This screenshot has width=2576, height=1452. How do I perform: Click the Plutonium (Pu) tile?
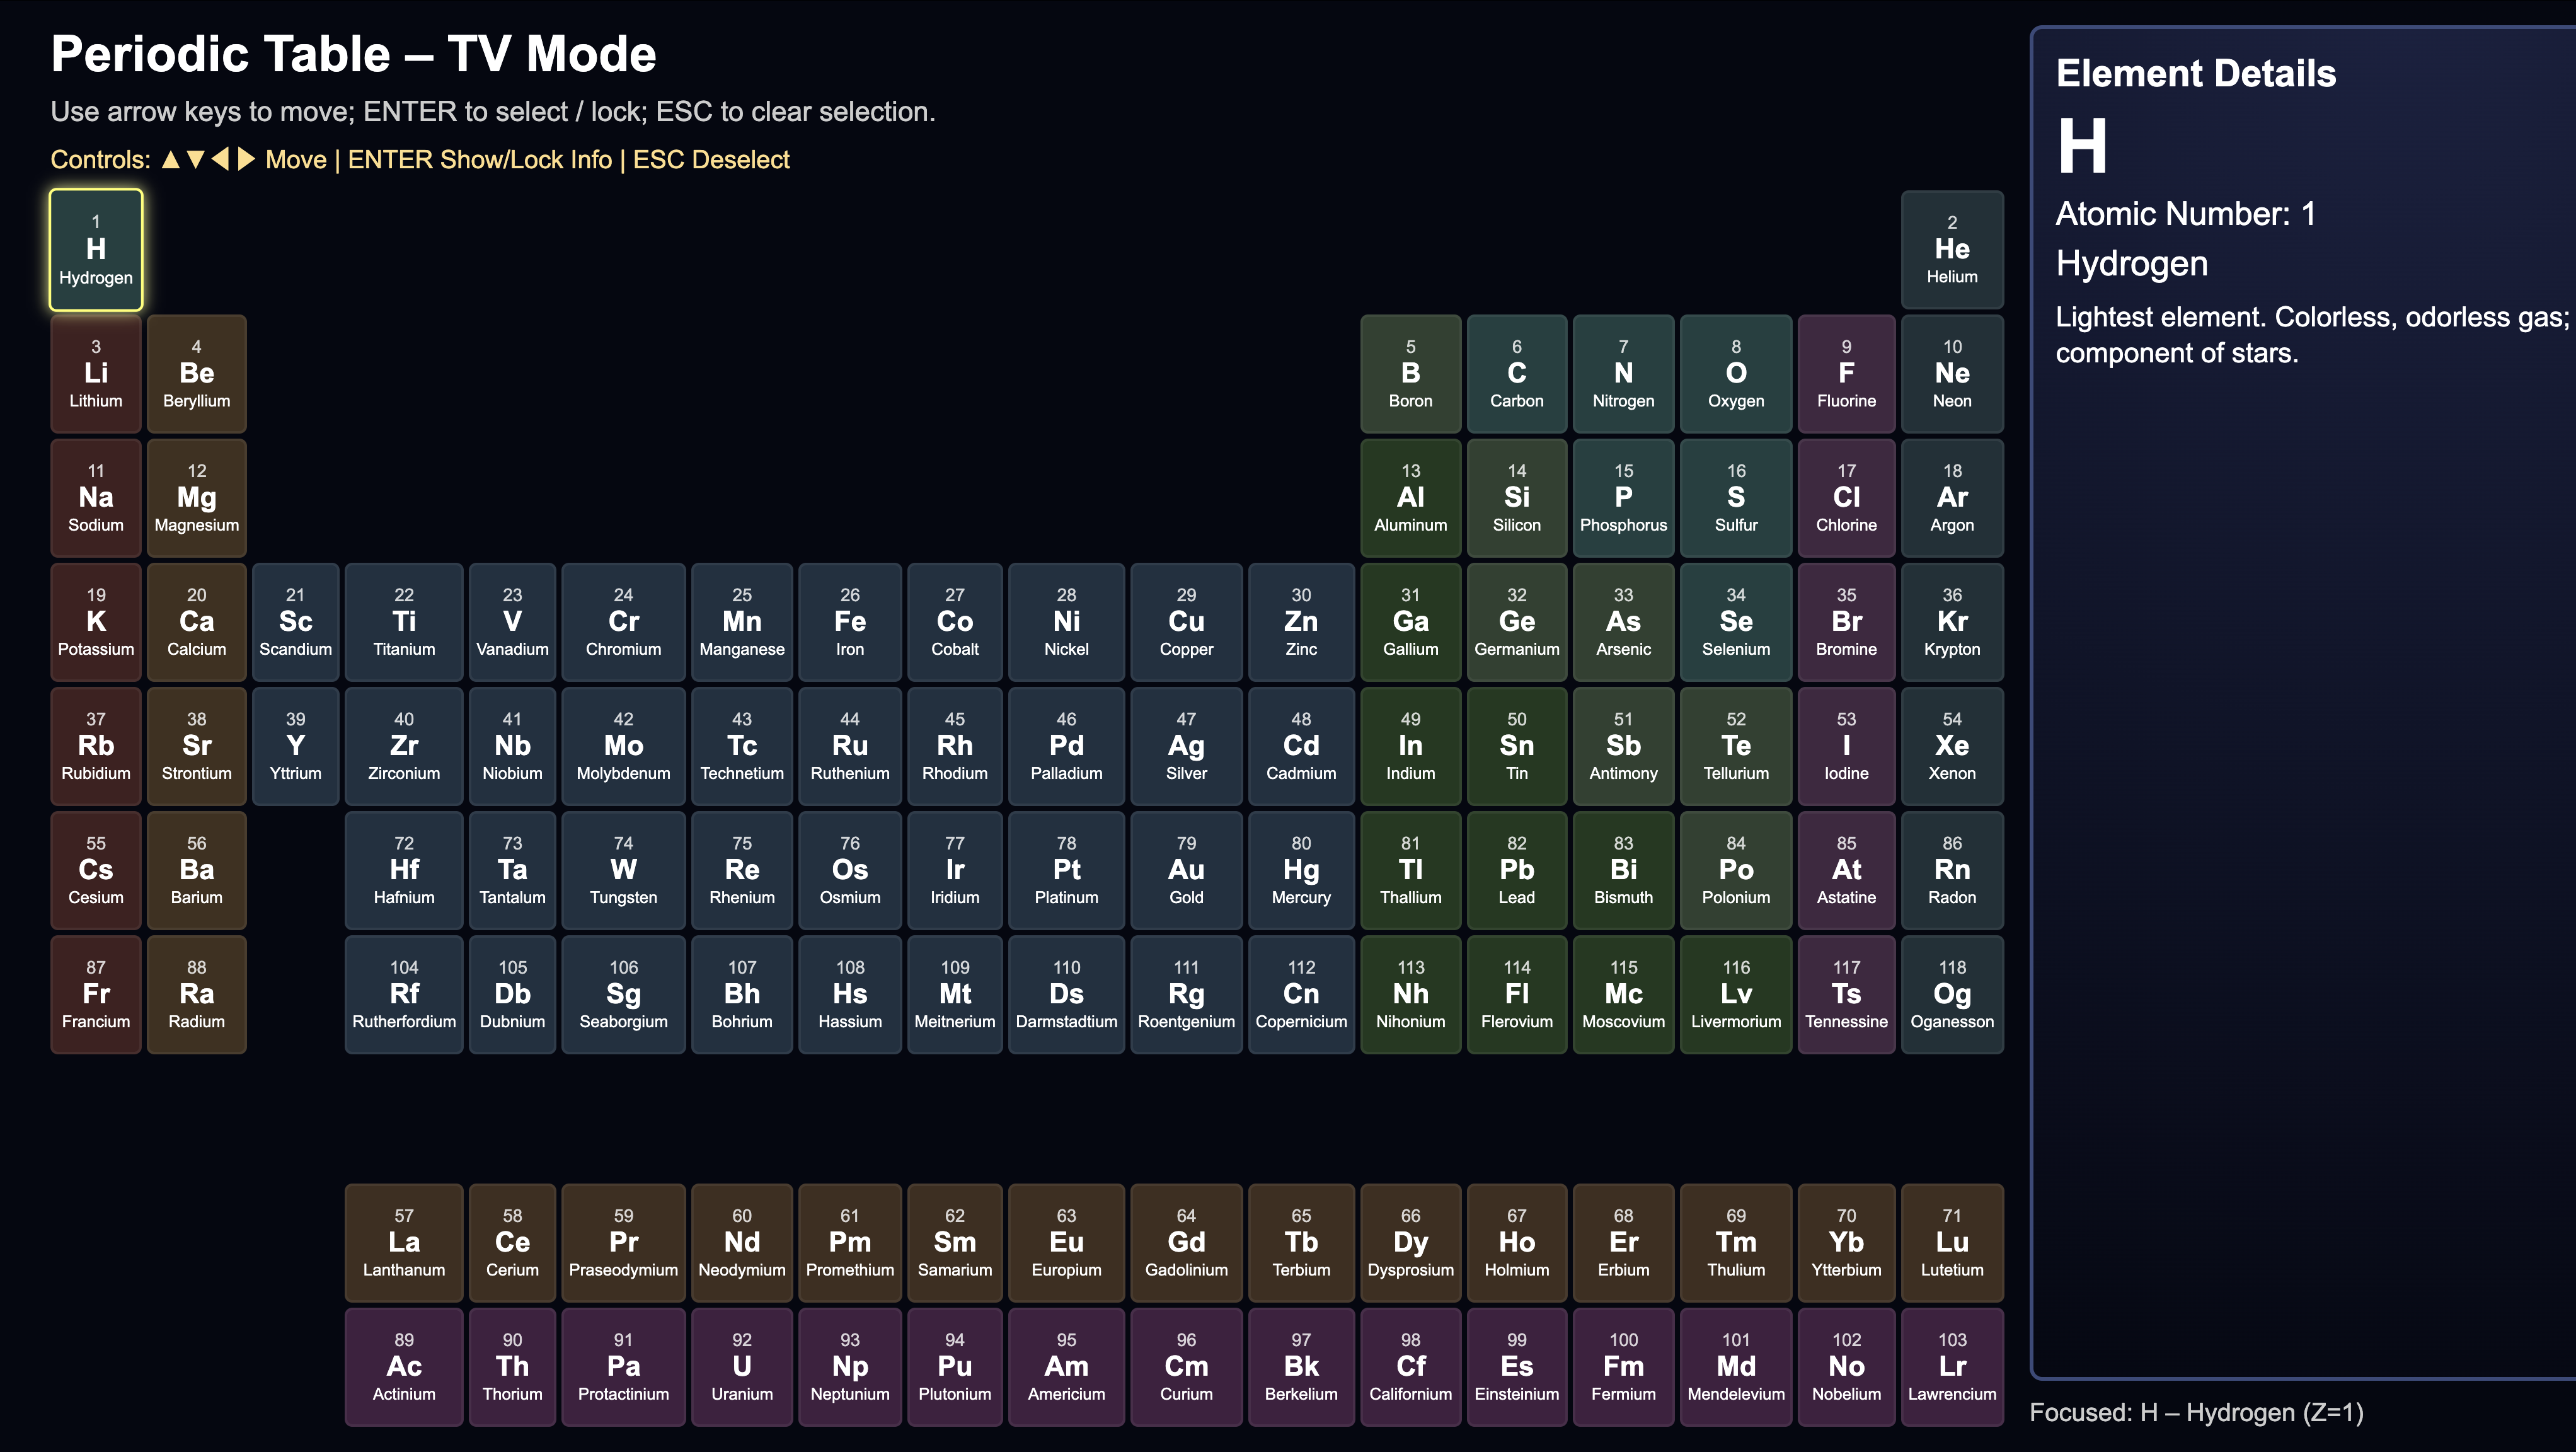coord(954,1367)
